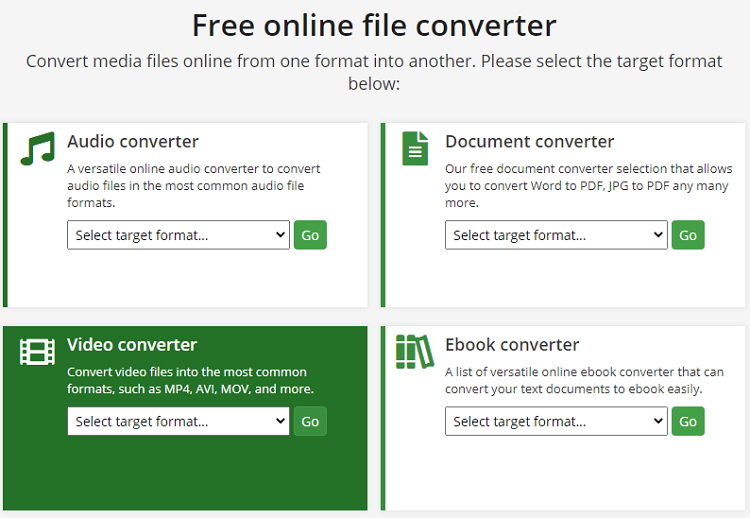750x518 pixels.
Task: Click the Ebook converter books icon
Action: 415,352
